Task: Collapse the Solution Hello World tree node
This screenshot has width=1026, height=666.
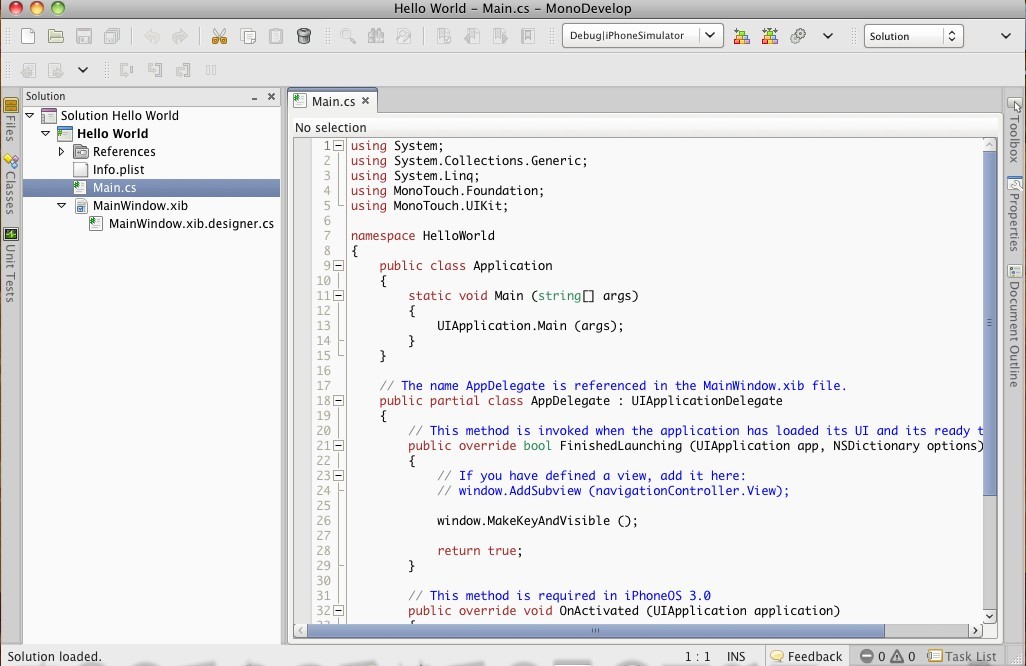Action: (x=29, y=115)
